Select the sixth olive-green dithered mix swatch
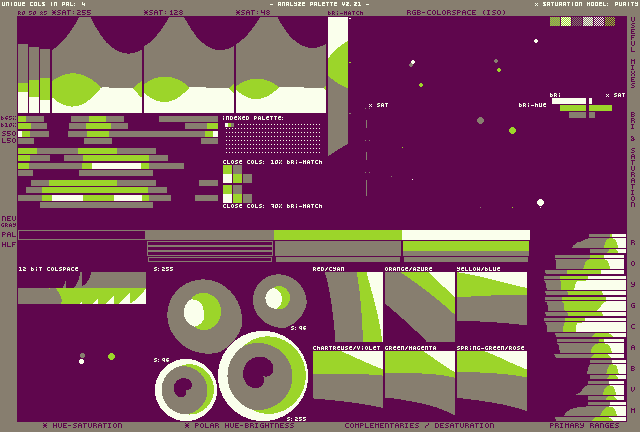640x432 pixels. click(x=610, y=21)
